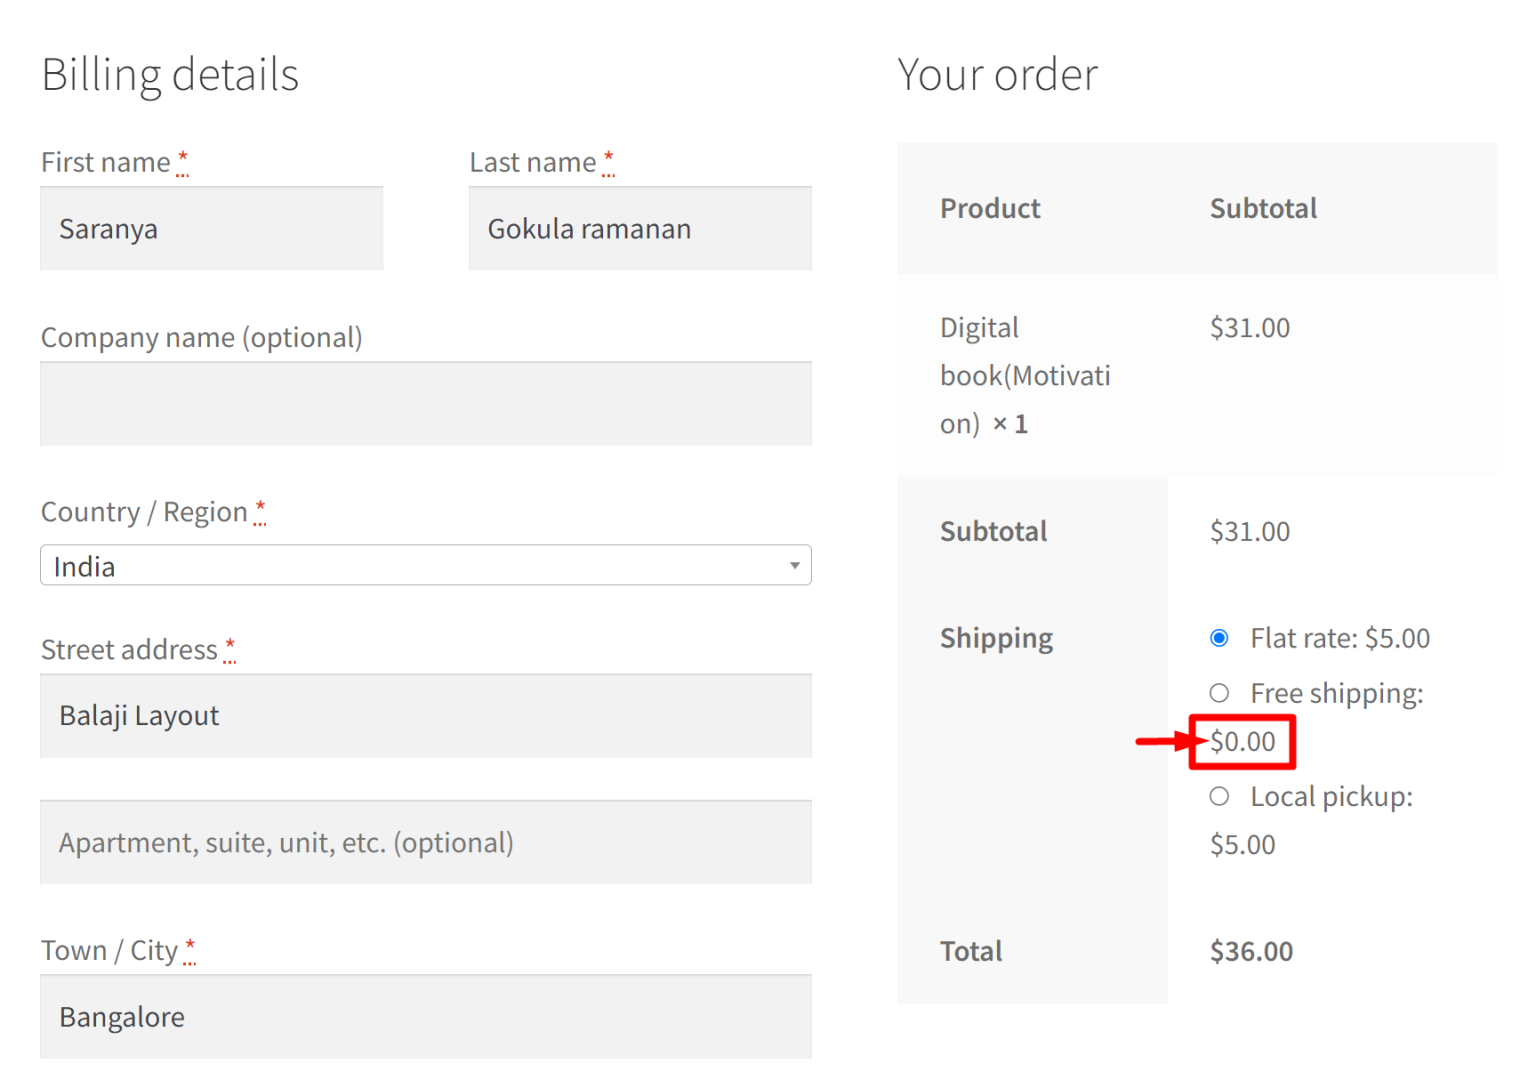This screenshot has width=1536, height=1072.
Task: Select the Street address field Balaji Layout
Action: tap(425, 716)
